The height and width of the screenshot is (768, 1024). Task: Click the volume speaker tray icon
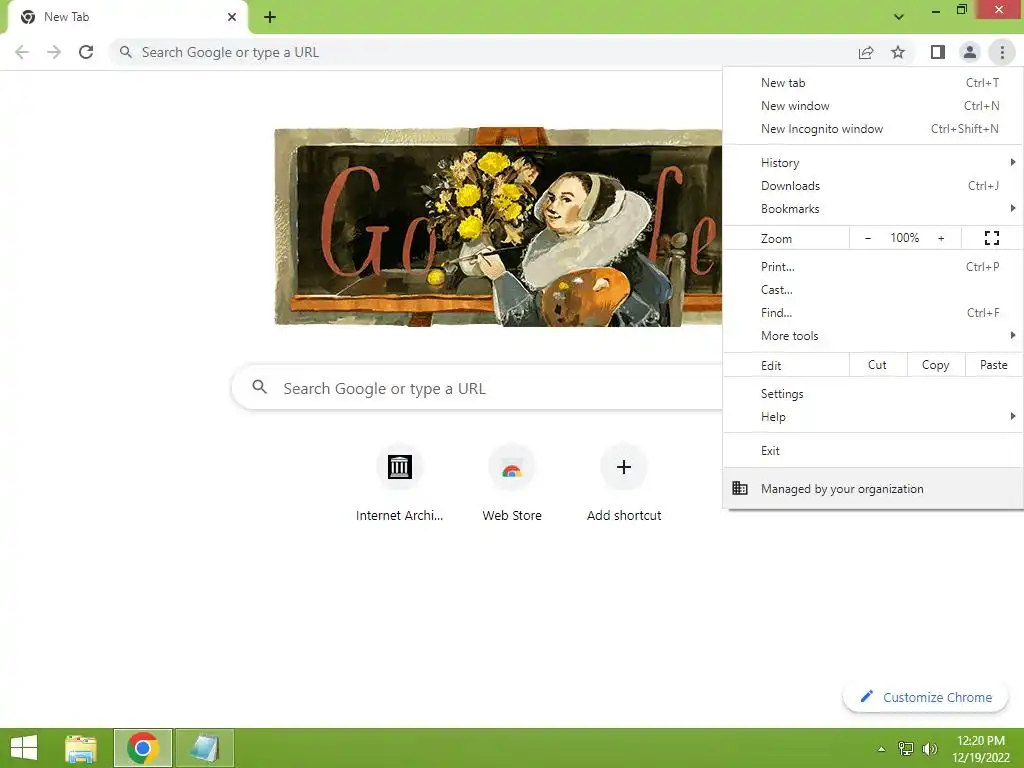click(929, 748)
